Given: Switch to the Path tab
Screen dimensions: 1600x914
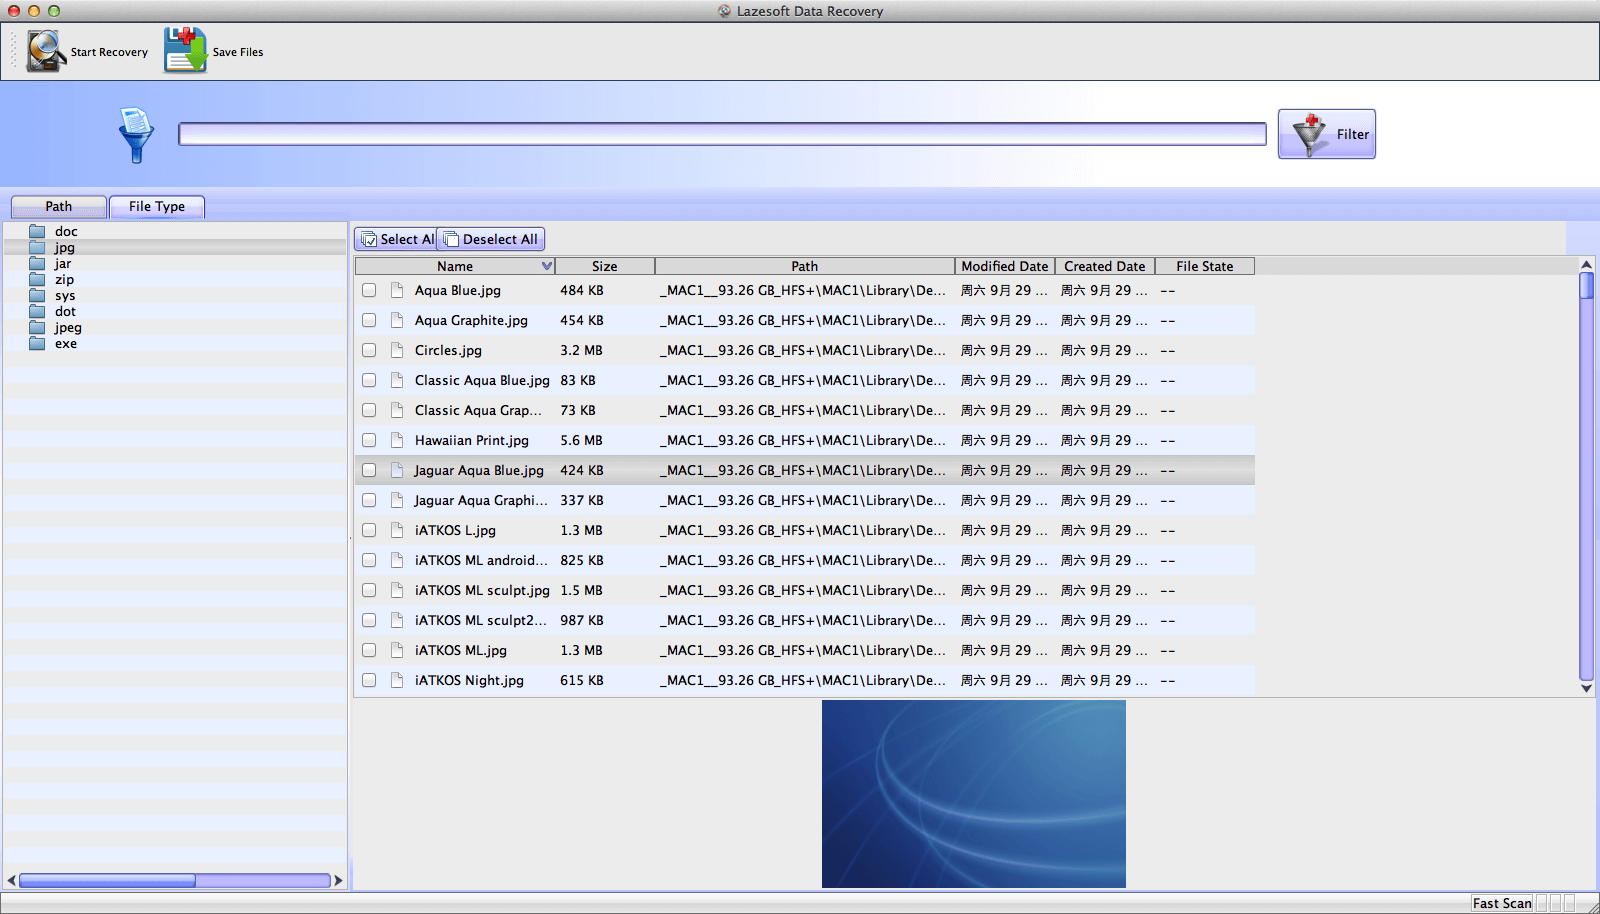Looking at the screenshot, I should pos(57,206).
